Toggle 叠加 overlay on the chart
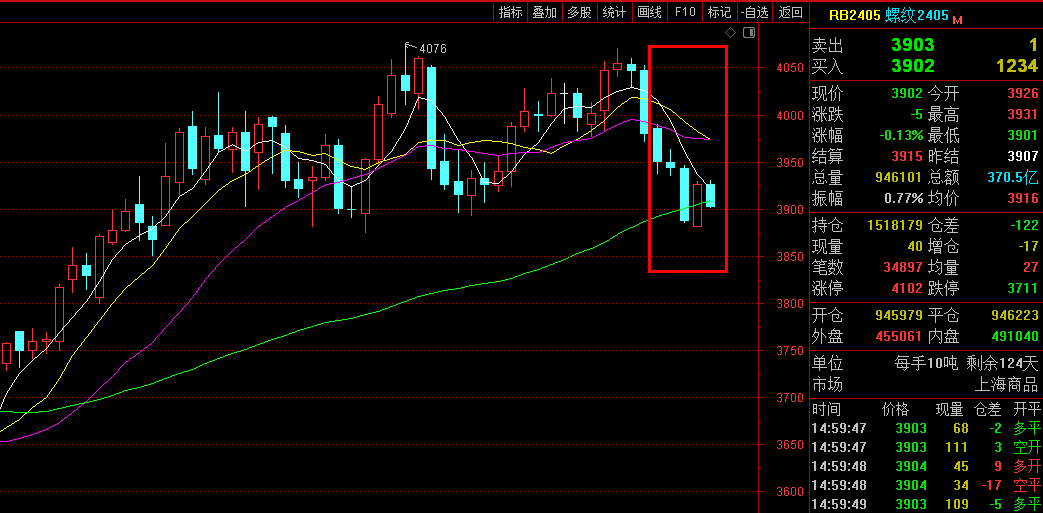This screenshot has height=513, width=1043. 545,12
